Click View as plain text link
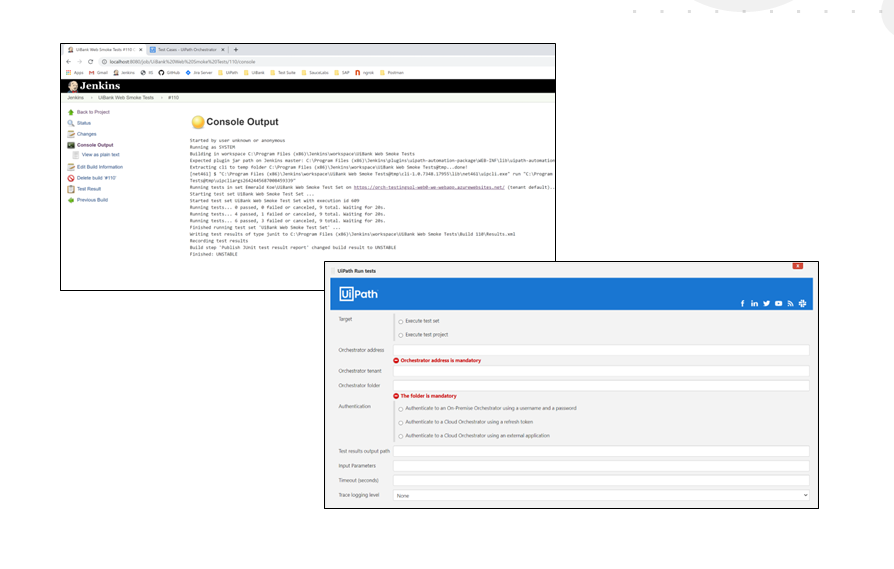Screen dimensions: 894x569 (x=100, y=155)
